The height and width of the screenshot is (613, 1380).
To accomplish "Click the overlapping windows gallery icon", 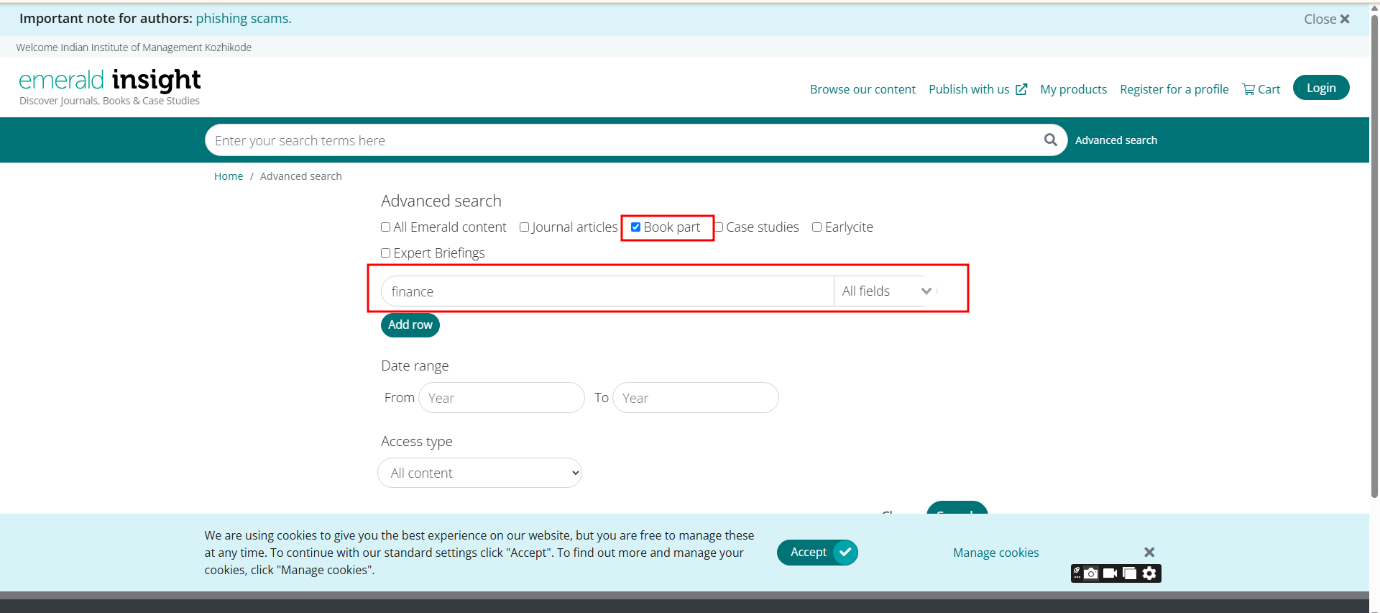I will [x=1129, y=573].
